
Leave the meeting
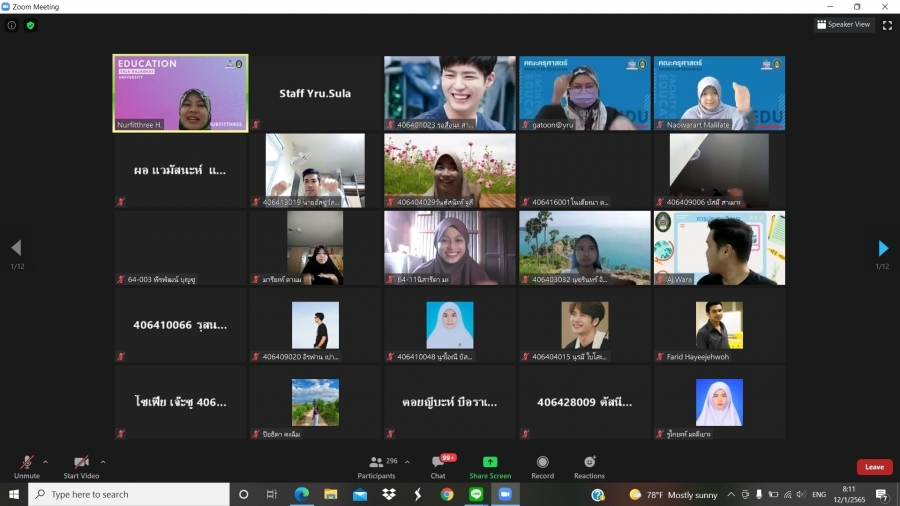click(x=874, y=467)
